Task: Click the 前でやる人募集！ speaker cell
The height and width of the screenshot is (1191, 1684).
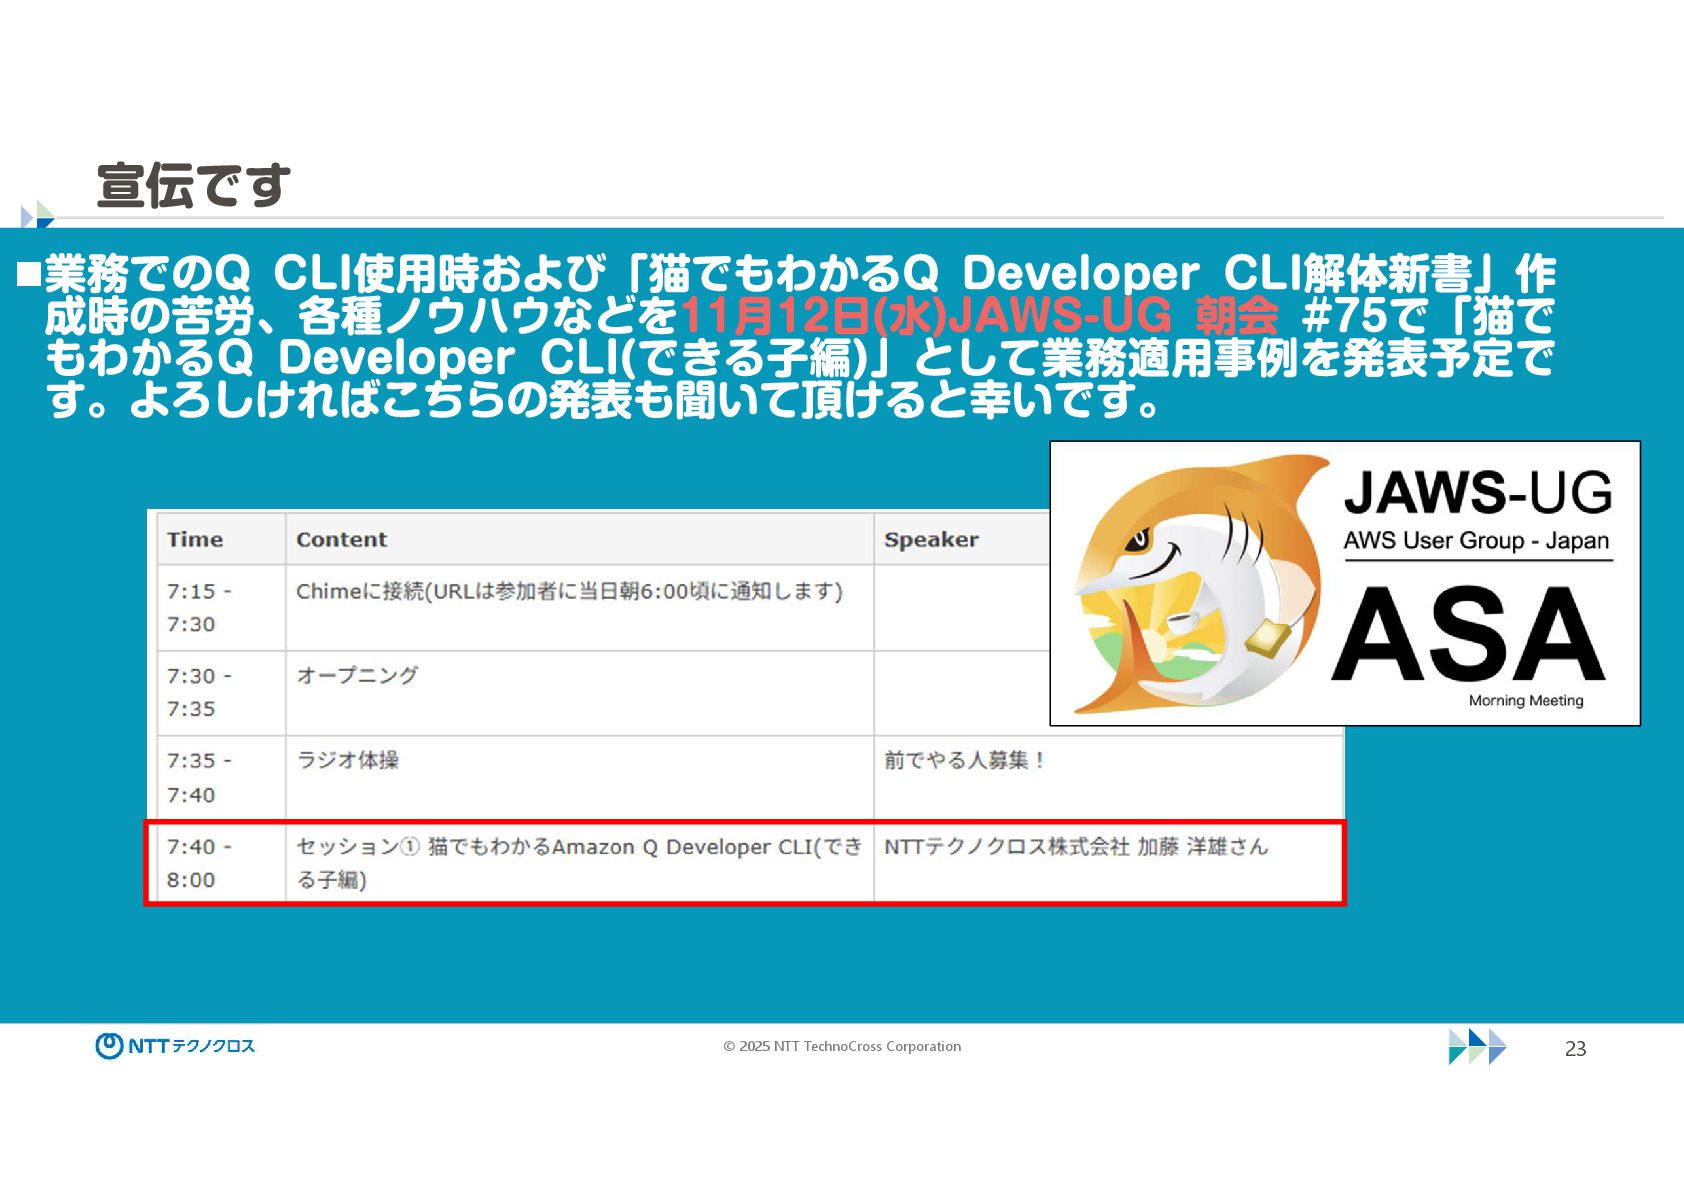Action: 1108,778
